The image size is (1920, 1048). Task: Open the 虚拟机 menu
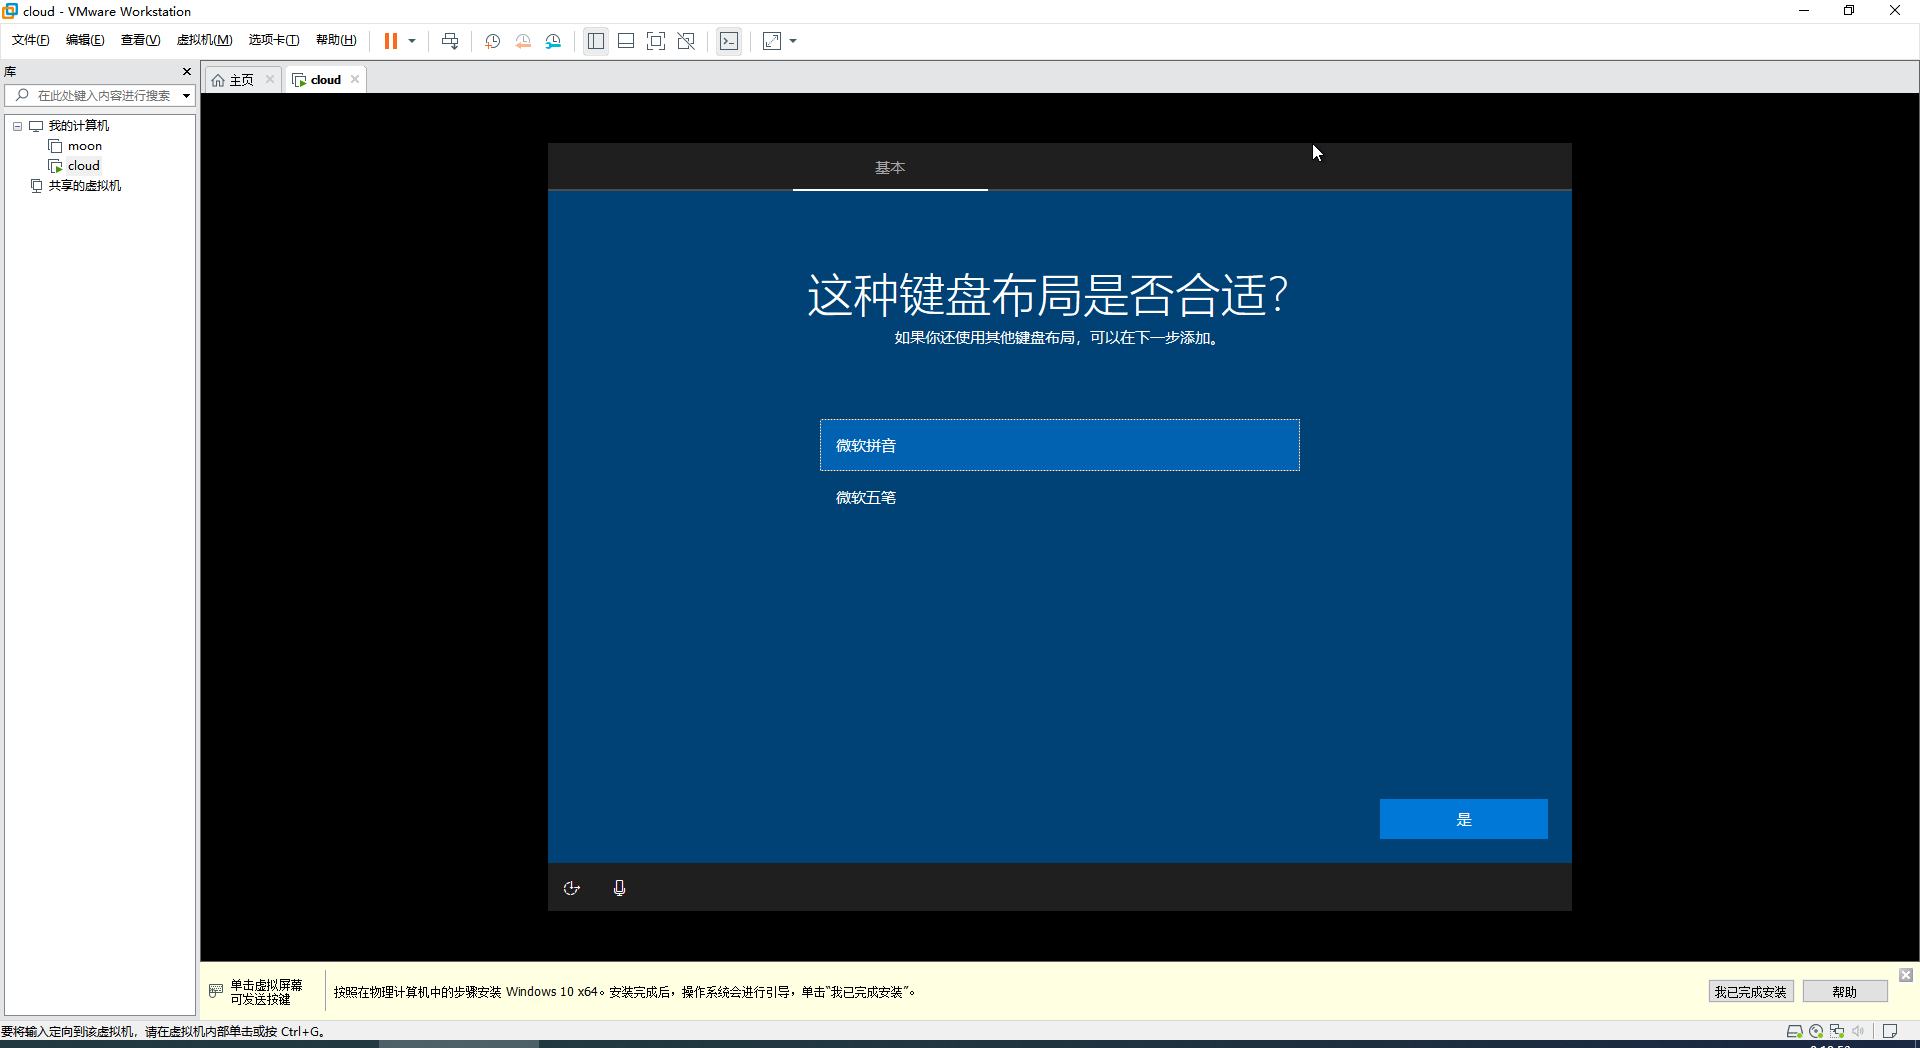(x=205, y=40)
